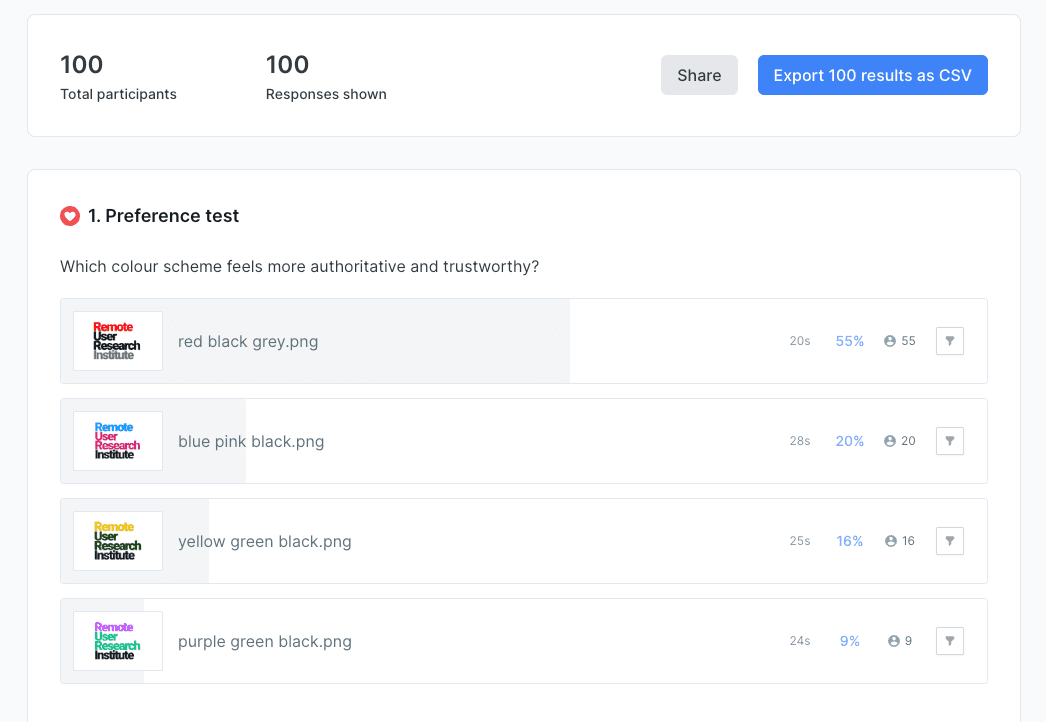The image size is (1046, 722).
Task: Open the 55% results link
Action: [x=850, y=340]
